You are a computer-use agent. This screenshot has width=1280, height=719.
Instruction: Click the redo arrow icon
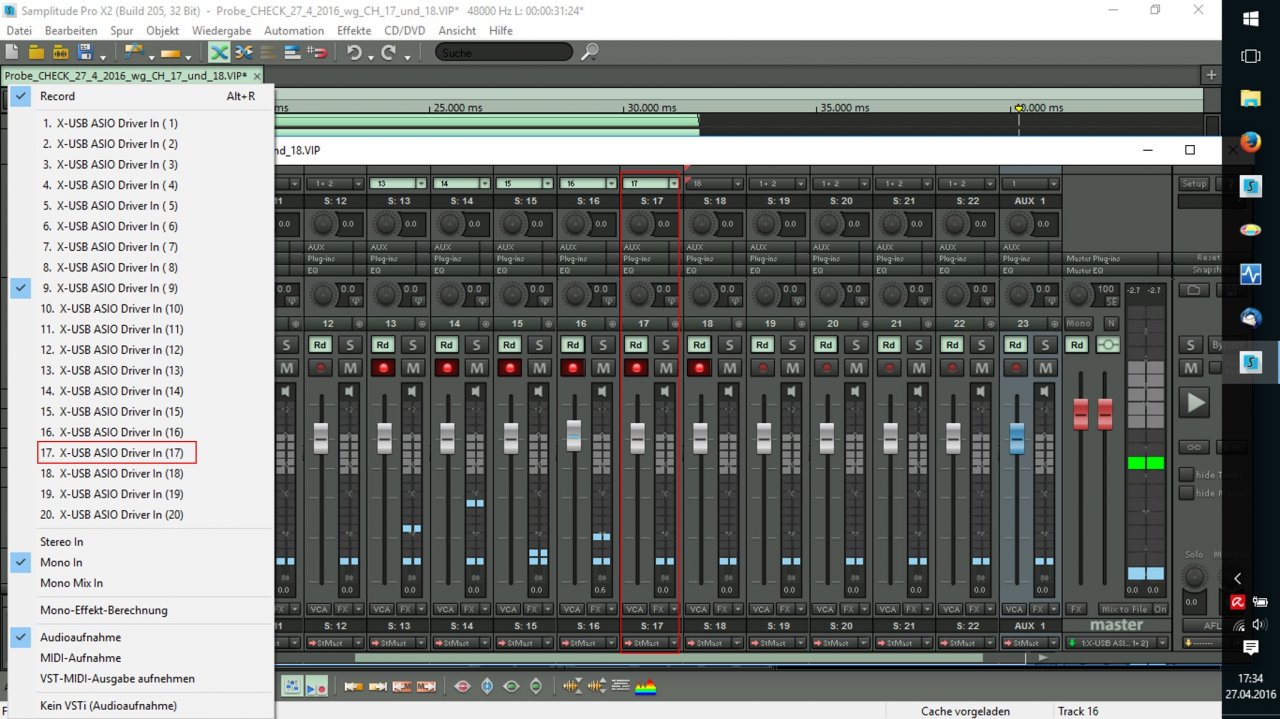click(387, 52)
